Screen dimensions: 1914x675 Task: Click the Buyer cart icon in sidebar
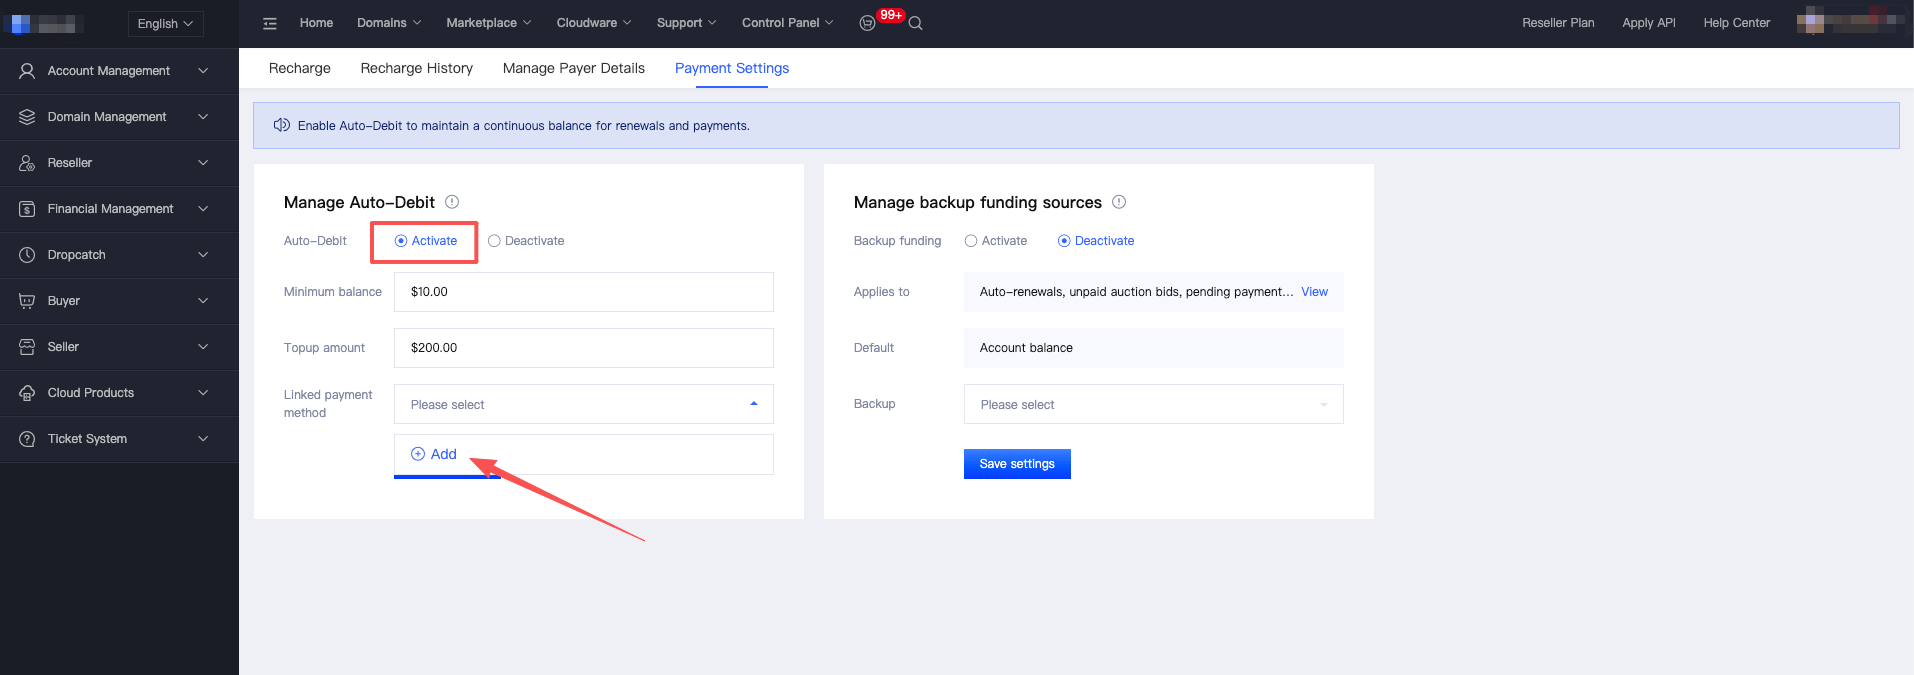pos(27,301)
